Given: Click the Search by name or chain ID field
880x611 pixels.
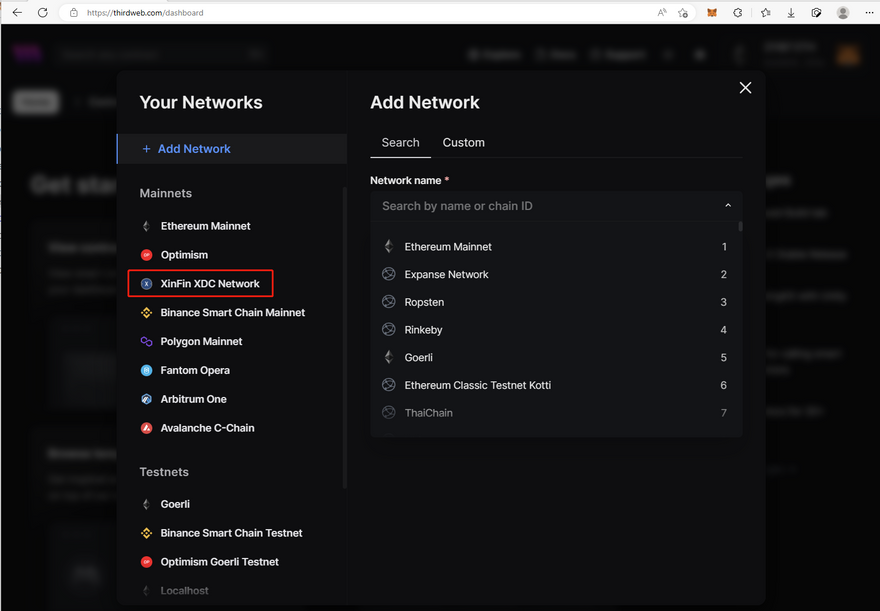Looking at the screenshot, I should point(540,206).
